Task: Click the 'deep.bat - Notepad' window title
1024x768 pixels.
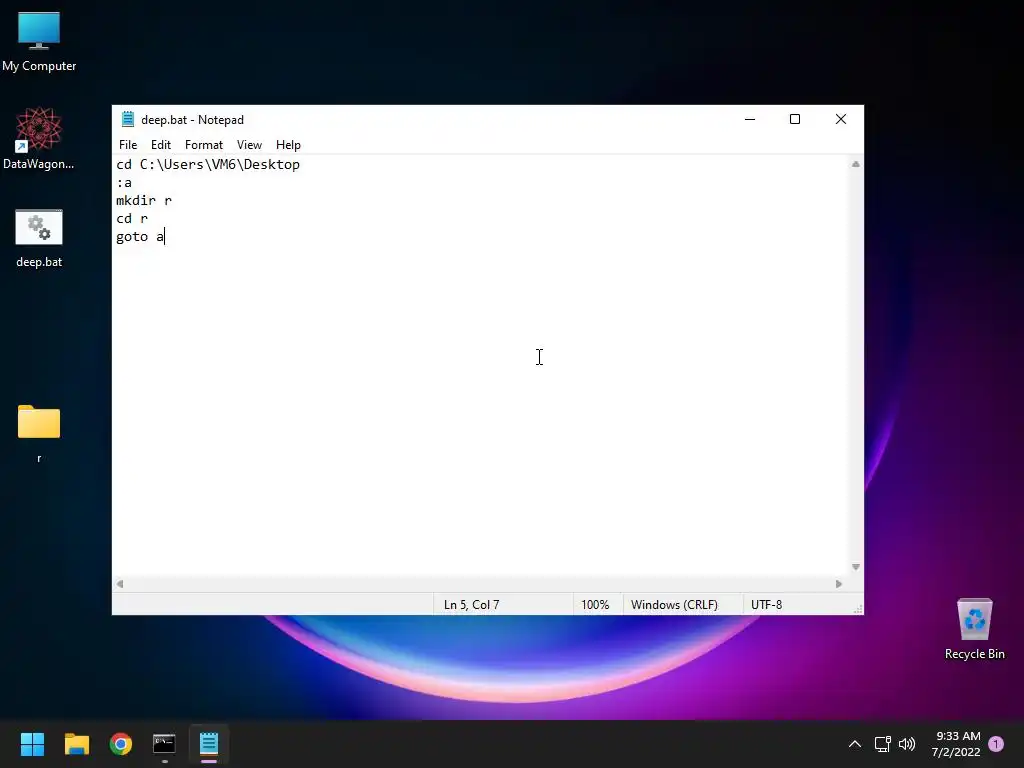Action: pyautogui.click(x=193, y=120)
